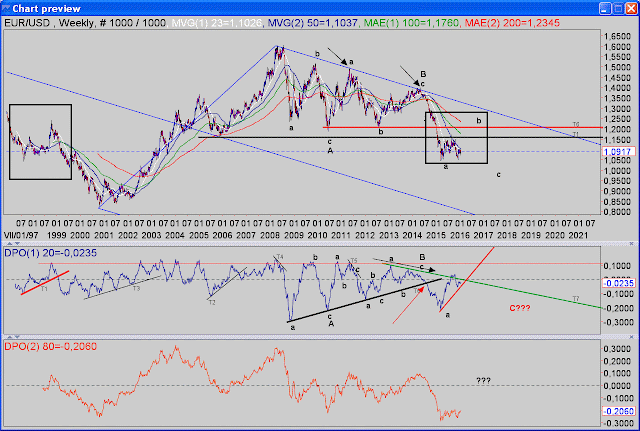Move the DPO(2) panel down with its arrow
640x431 pixels.
[x=17, y=337]
